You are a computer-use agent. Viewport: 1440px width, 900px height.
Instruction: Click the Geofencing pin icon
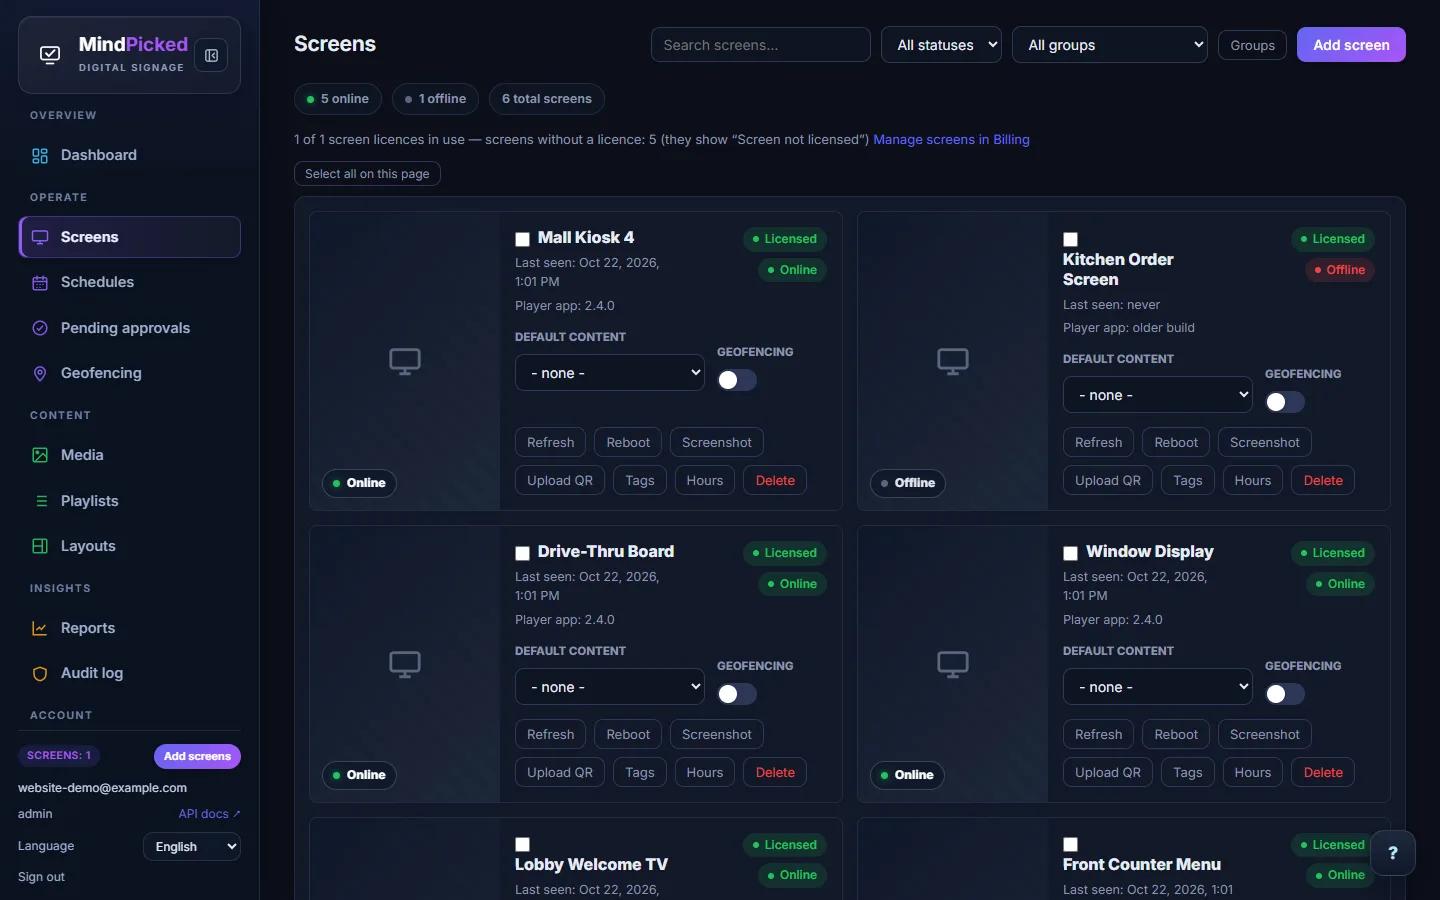point(40,373)
